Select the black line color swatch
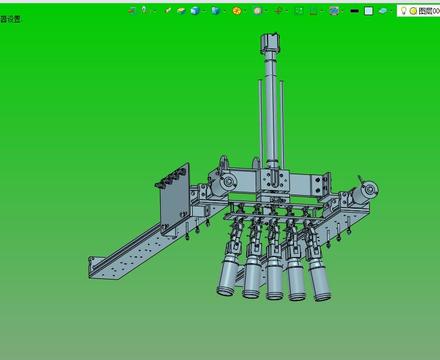This screenshot has width=440, height=360. pos(355,11)
